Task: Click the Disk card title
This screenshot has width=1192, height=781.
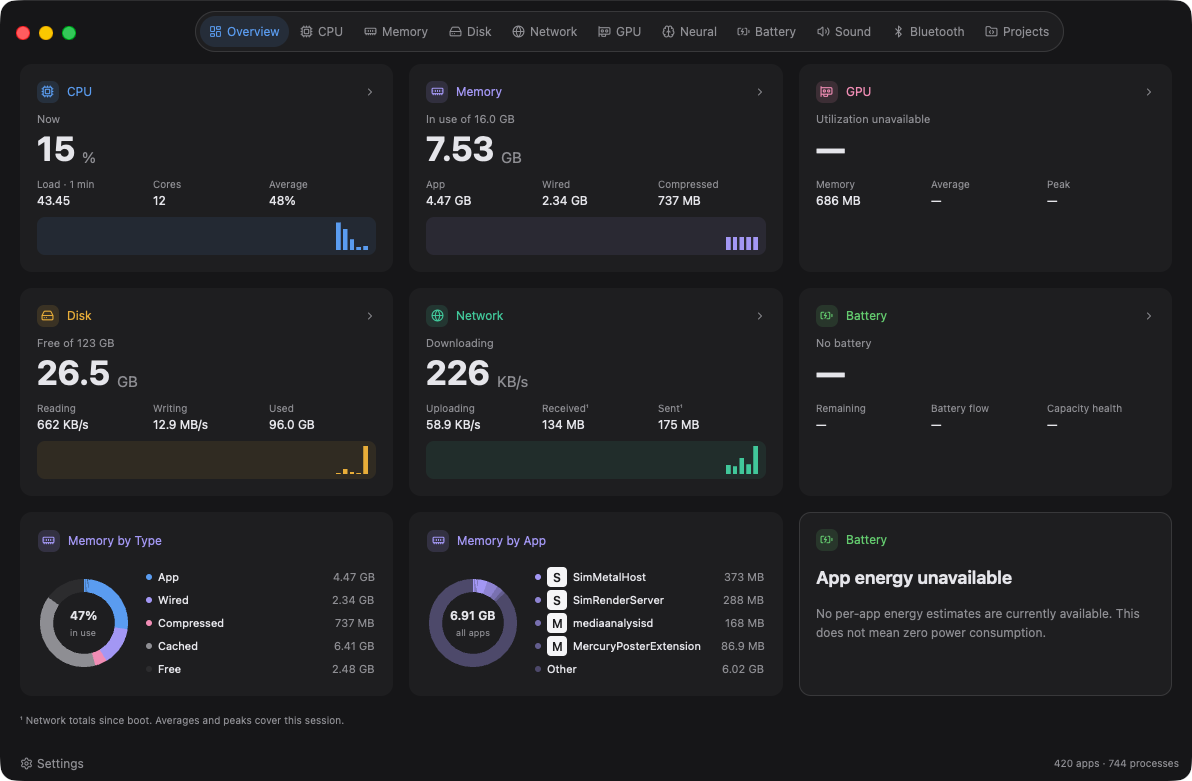Action: [79, 316]
